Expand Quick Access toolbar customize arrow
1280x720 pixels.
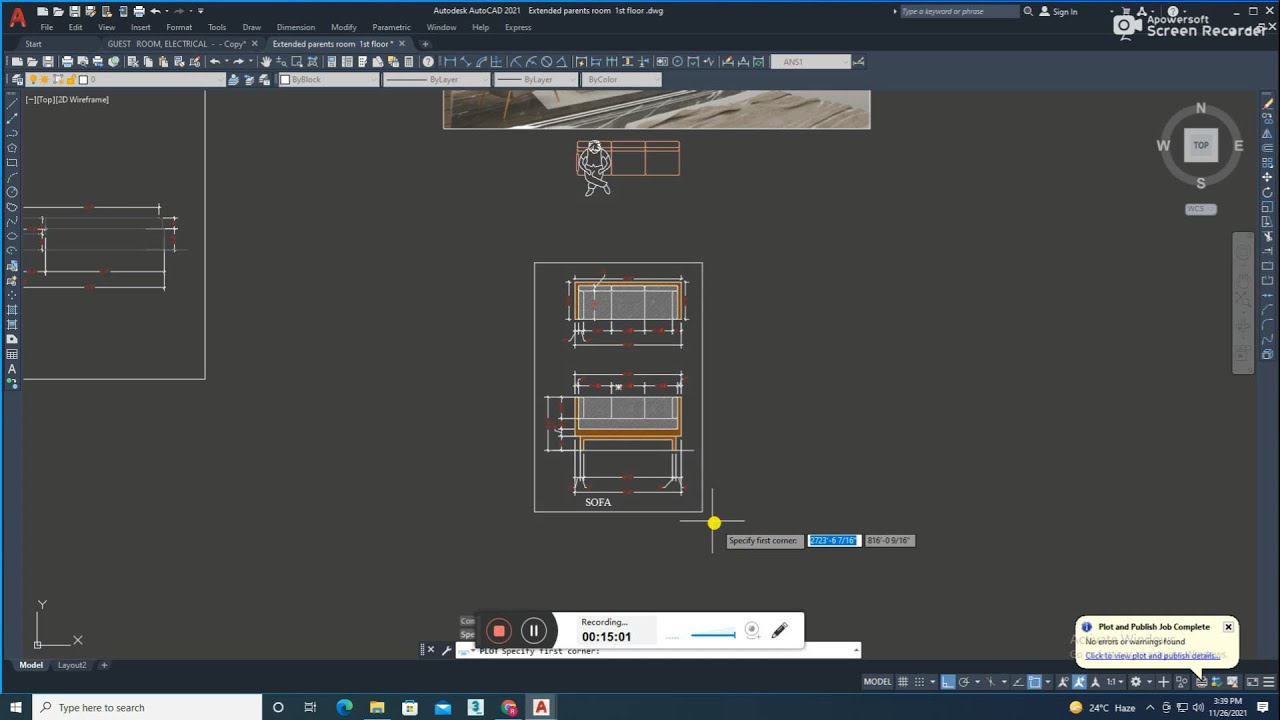pos(200,11)
